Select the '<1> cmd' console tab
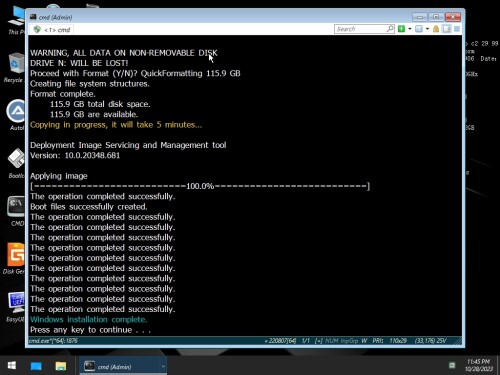This screenshot has height=375, width=500. tap(52, 30)
